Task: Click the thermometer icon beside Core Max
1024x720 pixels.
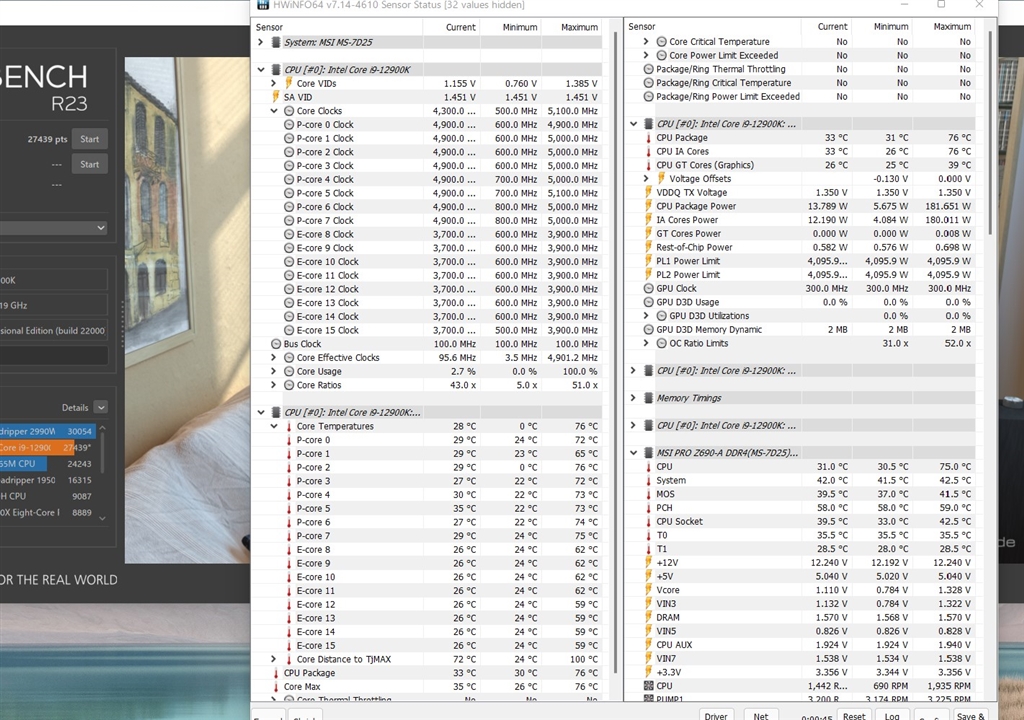Action: pos(276,687)
